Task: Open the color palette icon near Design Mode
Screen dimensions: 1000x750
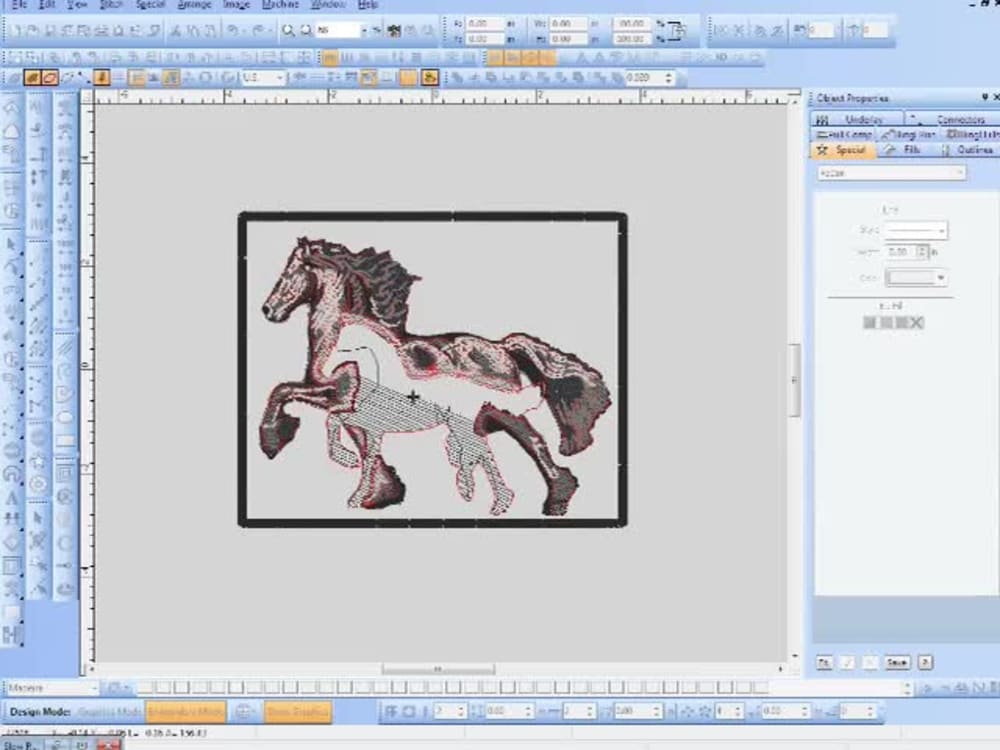Action: [245, 712]
